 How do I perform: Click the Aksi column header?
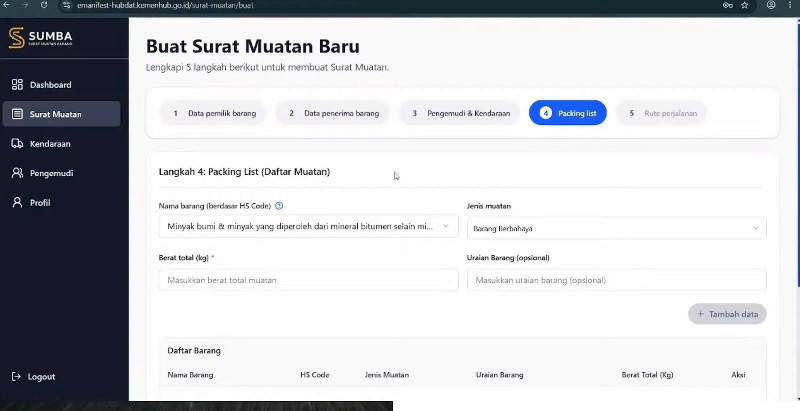pos(738,375)
